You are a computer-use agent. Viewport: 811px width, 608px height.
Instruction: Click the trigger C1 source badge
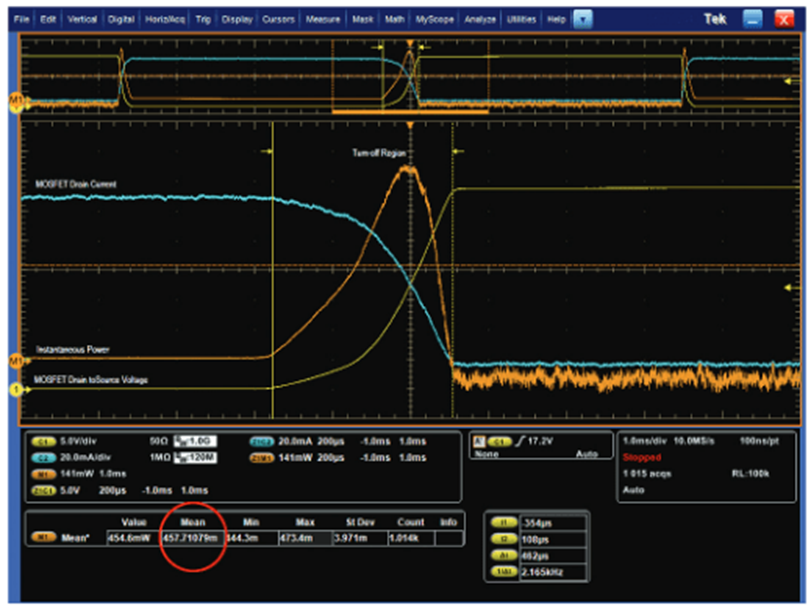tap(498, 440)
